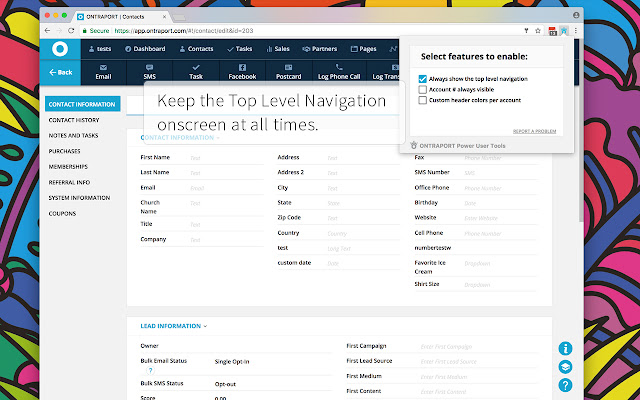Open Contacts in top navigation
The image size is (640, 400).
196,49
